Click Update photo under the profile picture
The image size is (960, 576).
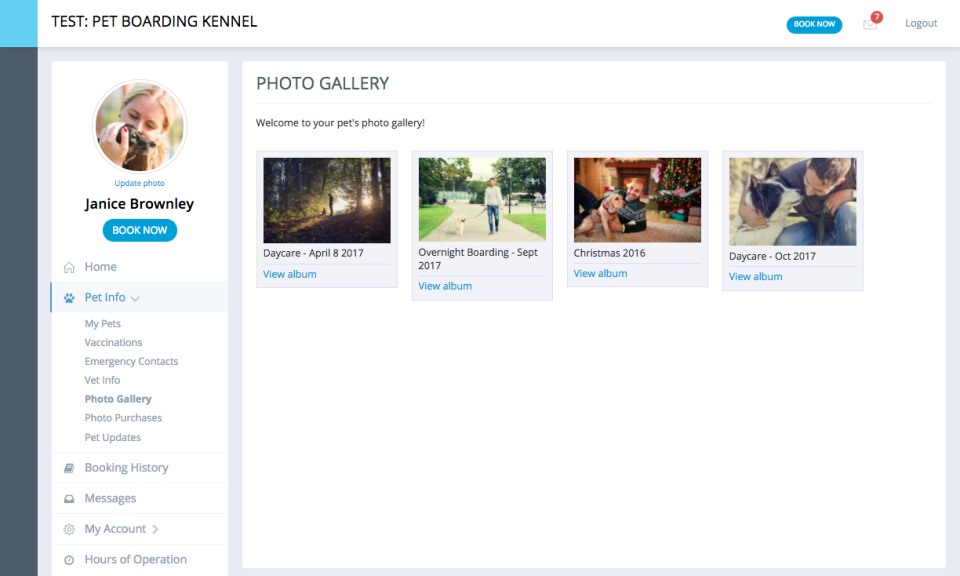coord(139,183)
